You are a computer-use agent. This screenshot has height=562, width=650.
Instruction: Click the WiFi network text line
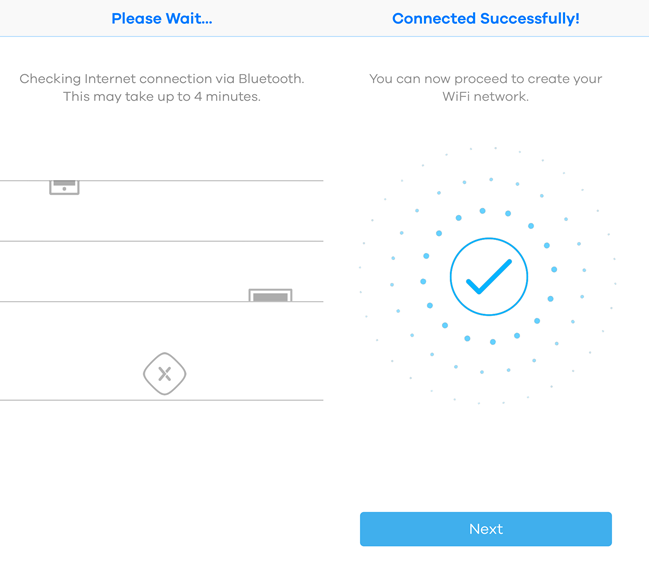pos(485,97)
